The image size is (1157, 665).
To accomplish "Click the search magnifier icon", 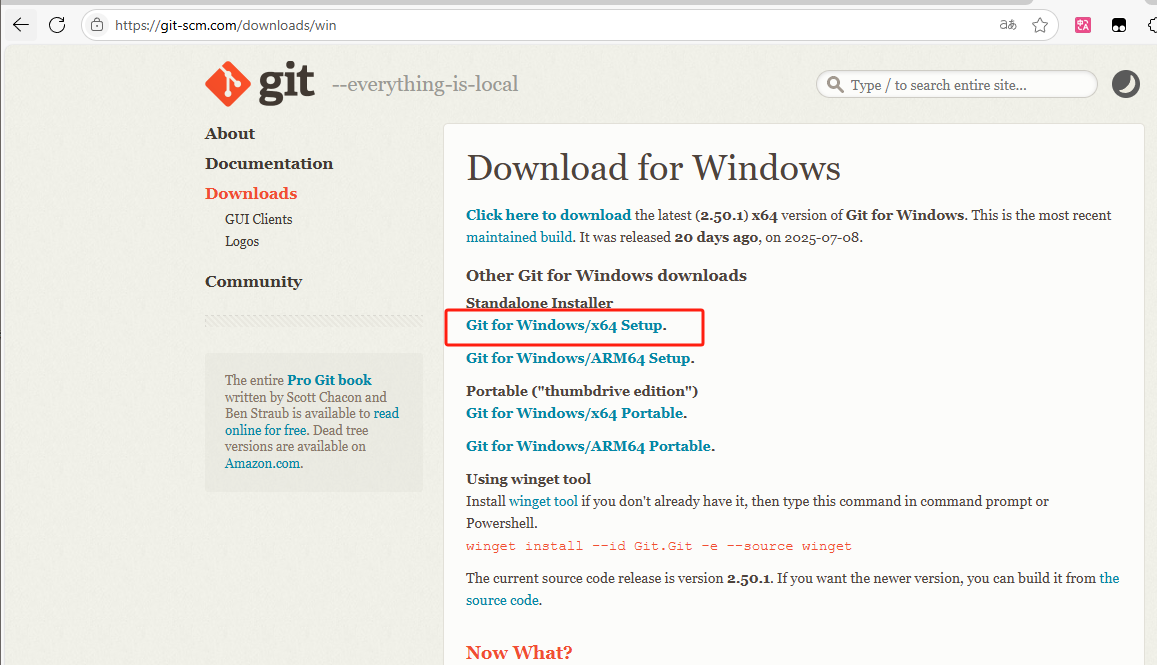I will [x=835, y=84].
